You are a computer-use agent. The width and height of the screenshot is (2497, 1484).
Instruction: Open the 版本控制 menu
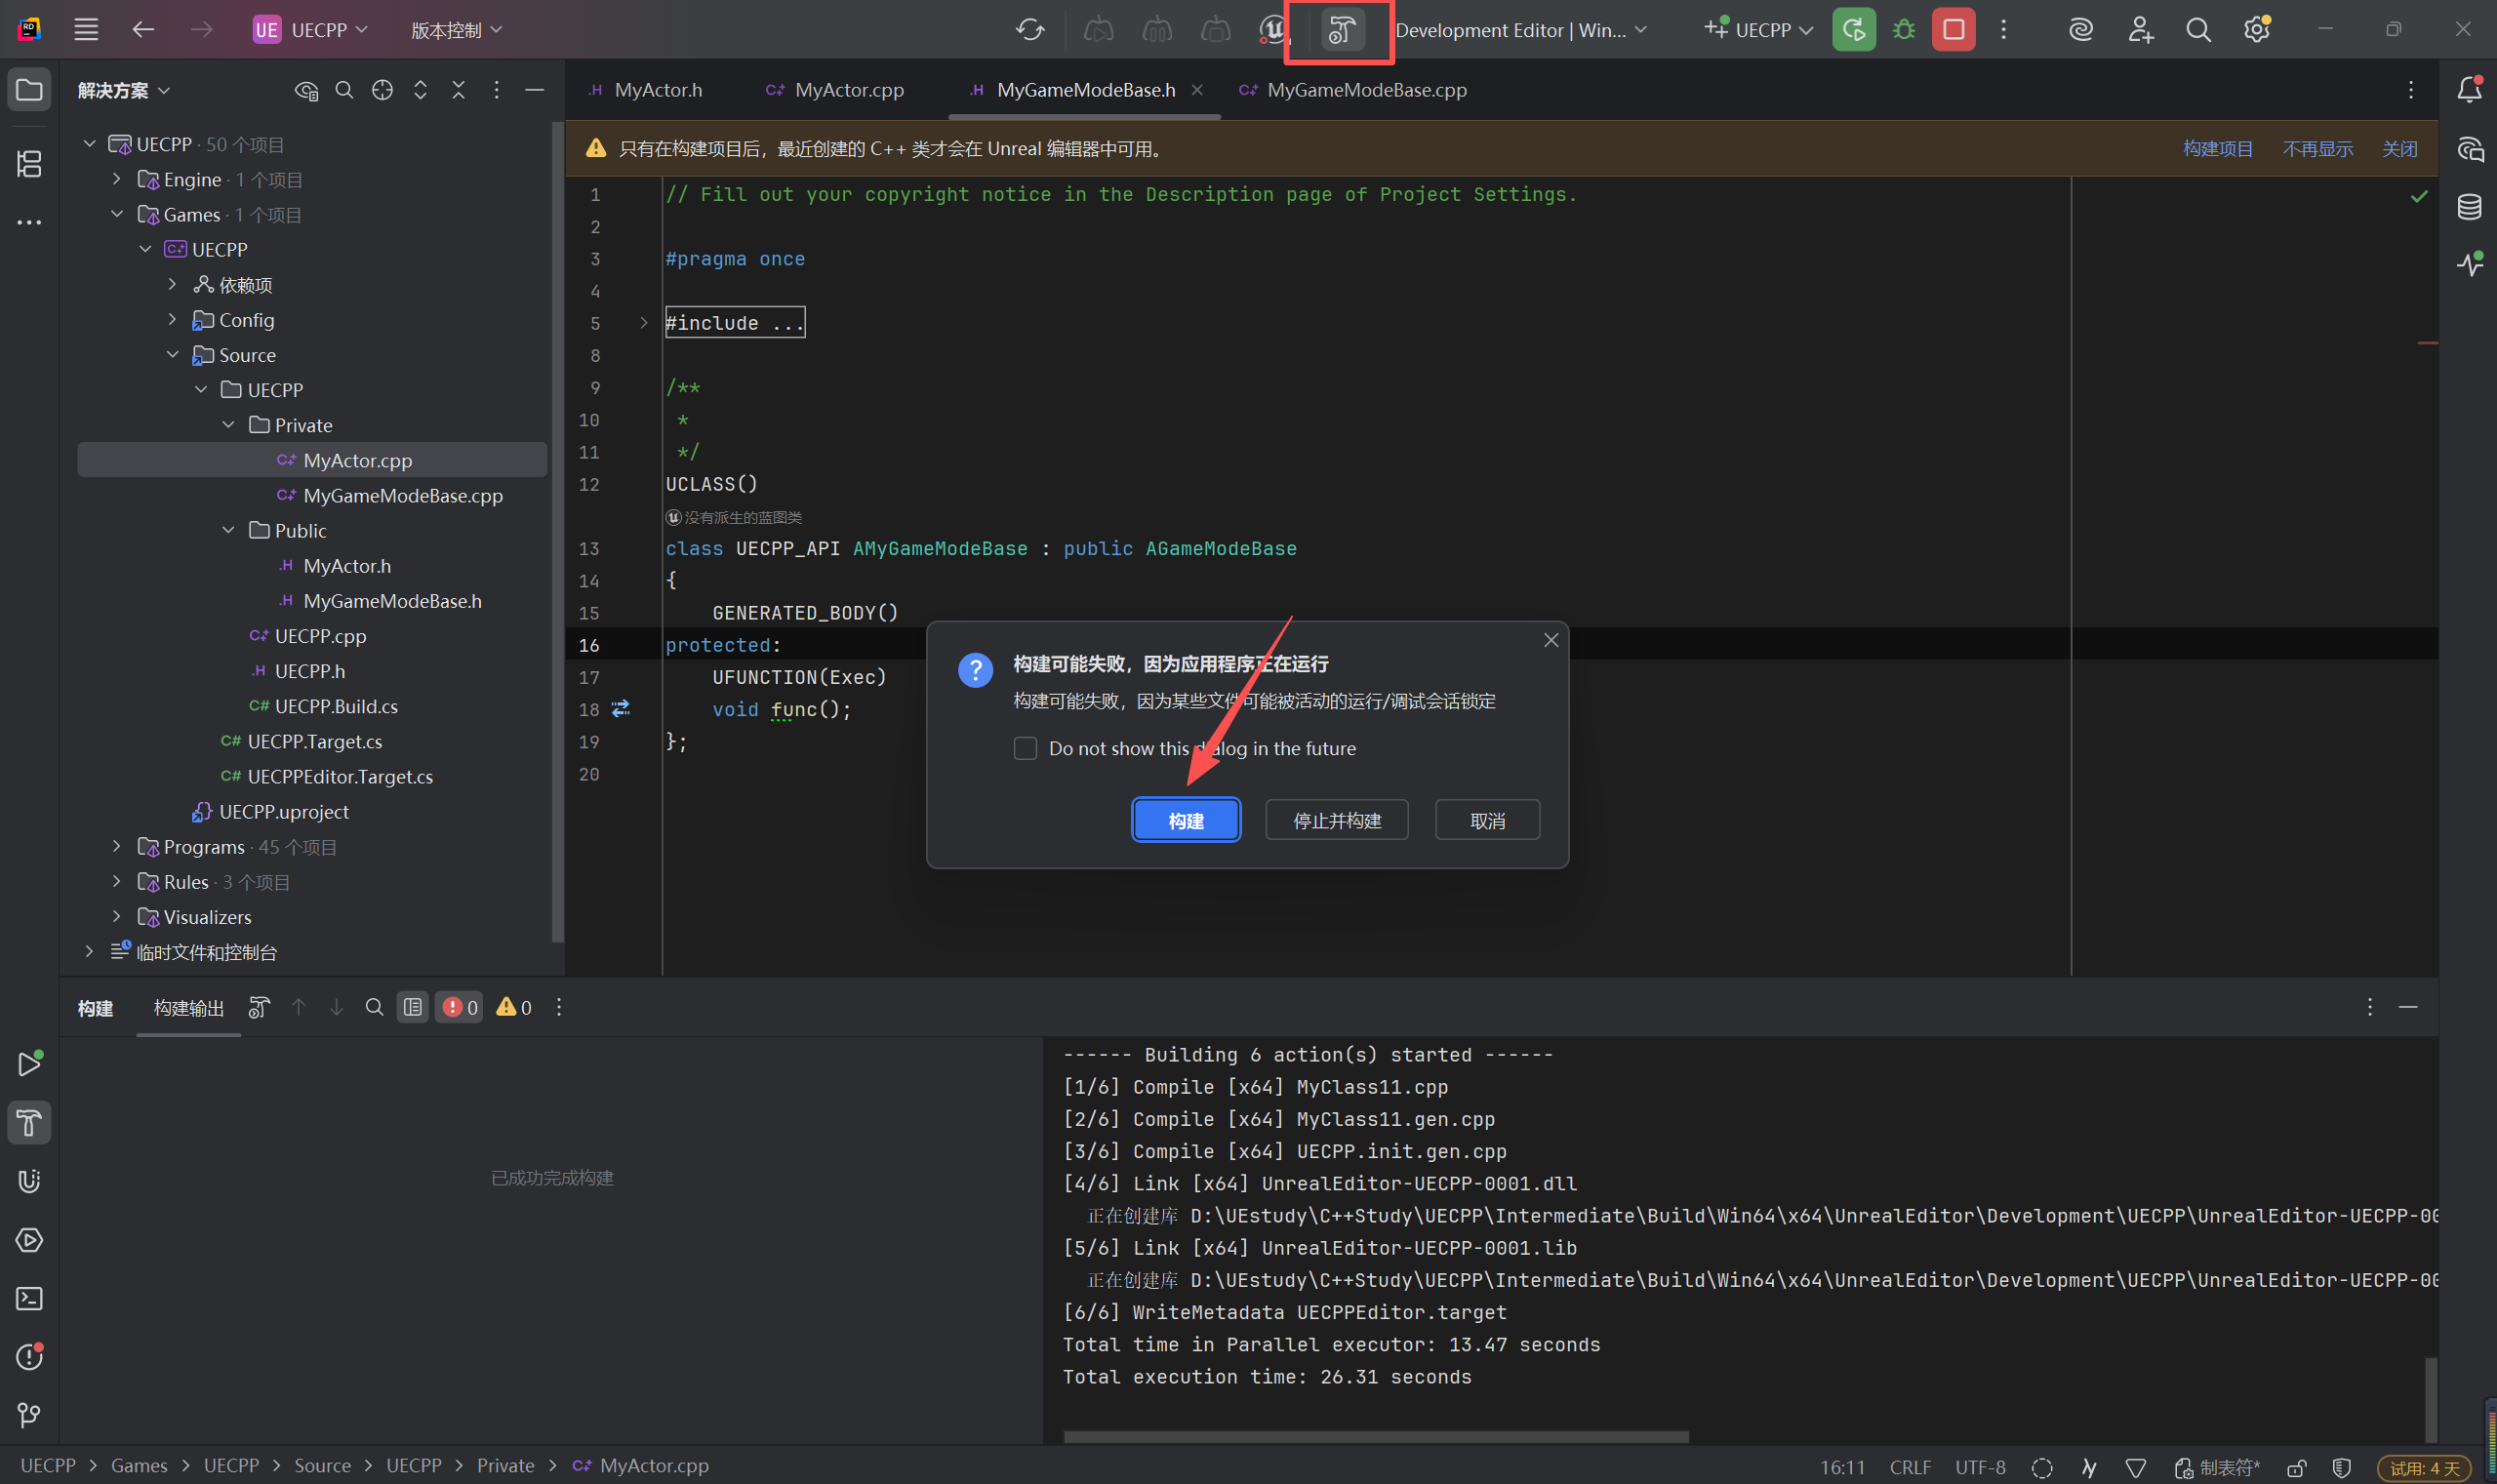pyautogui.click(x=456, y=30)
